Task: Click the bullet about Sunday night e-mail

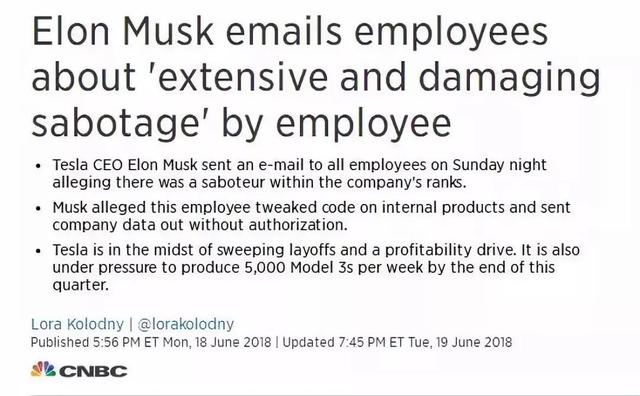Action: point(299,174)
